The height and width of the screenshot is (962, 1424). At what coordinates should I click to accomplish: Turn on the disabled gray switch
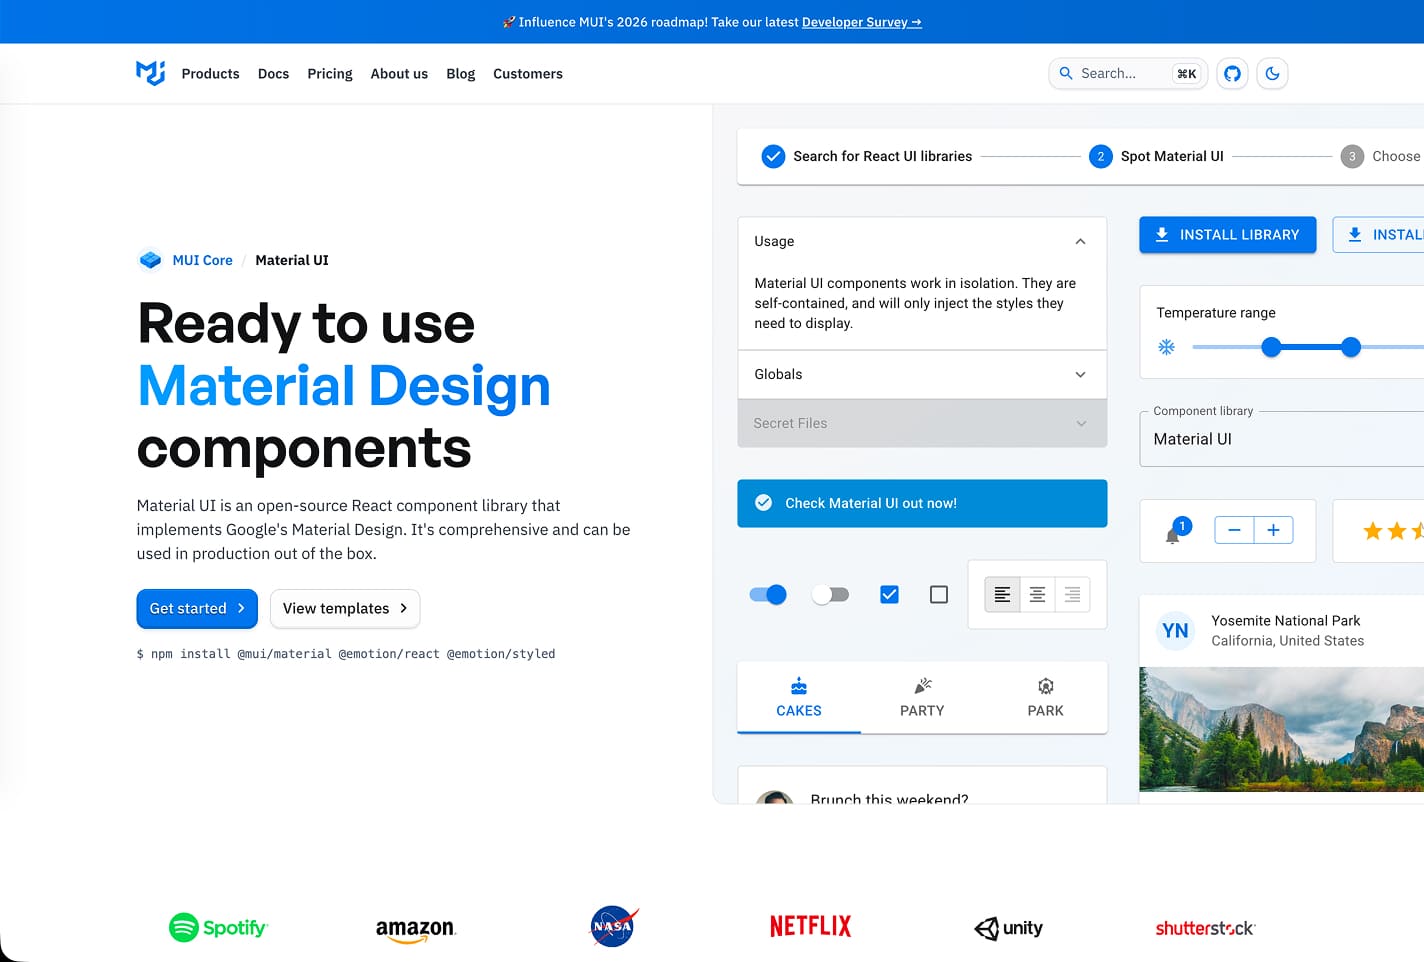point(830,595)
